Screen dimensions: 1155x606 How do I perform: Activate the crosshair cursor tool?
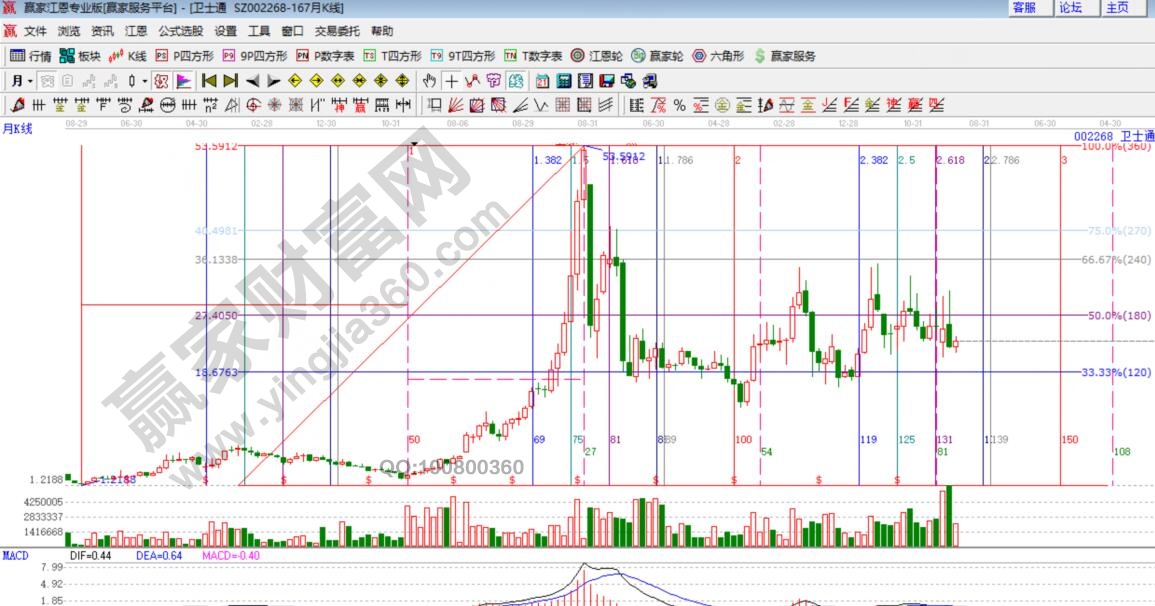[452, 81]
